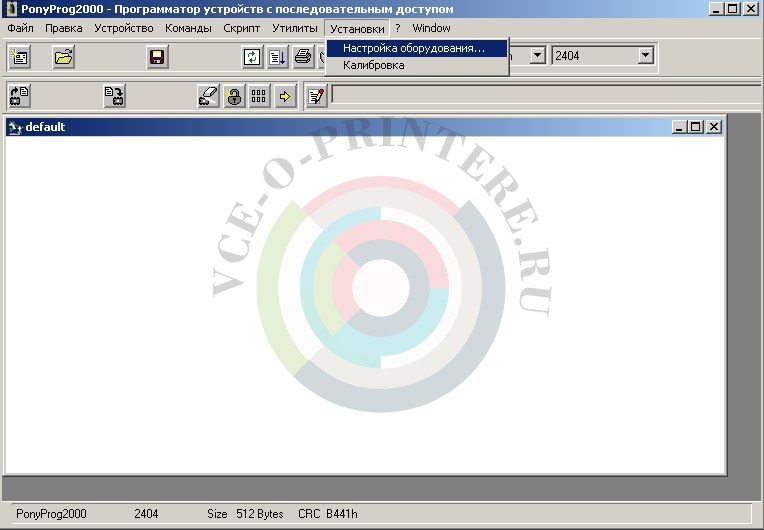Click the Write Device icon
764x530 pixels.
(115, 97)
